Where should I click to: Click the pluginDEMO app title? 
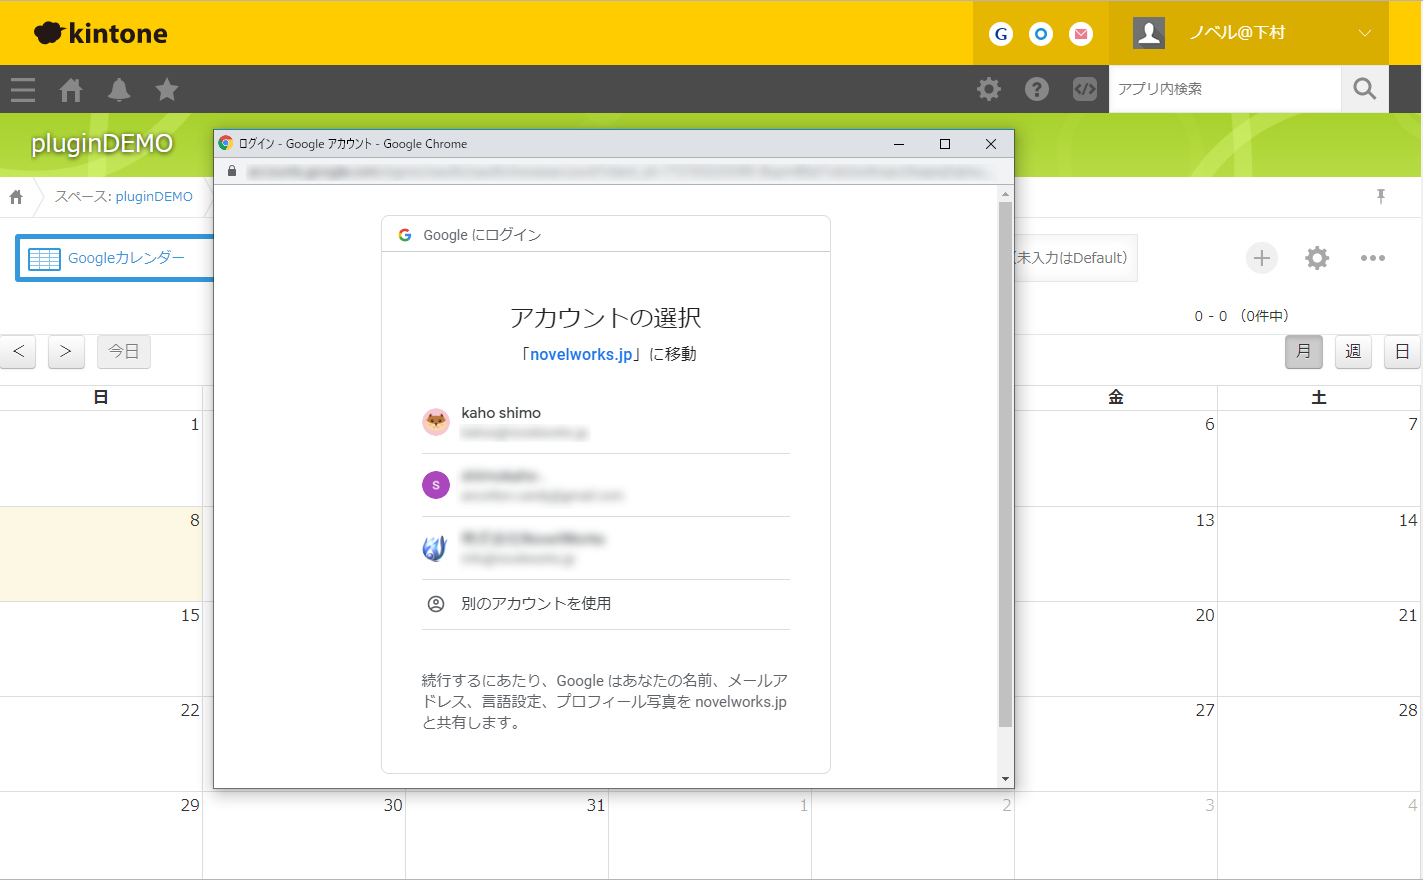[102, 144]
